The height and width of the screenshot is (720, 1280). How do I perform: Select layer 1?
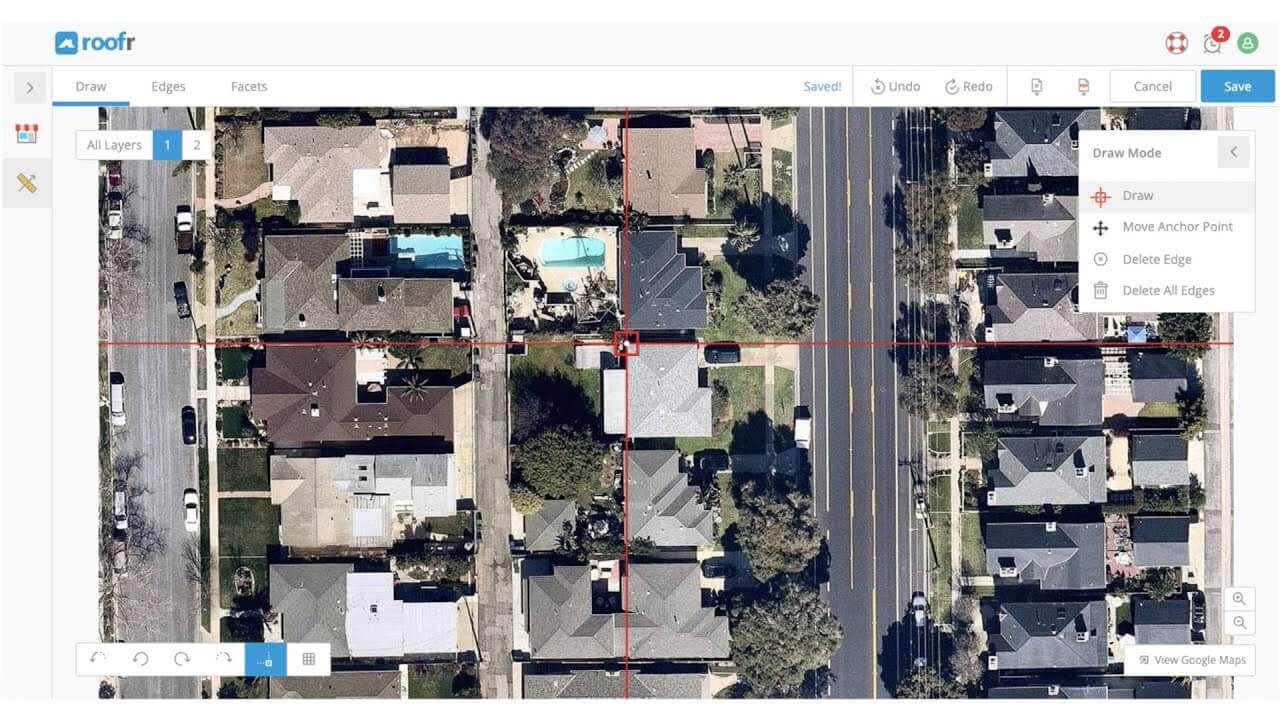[167, 145]
